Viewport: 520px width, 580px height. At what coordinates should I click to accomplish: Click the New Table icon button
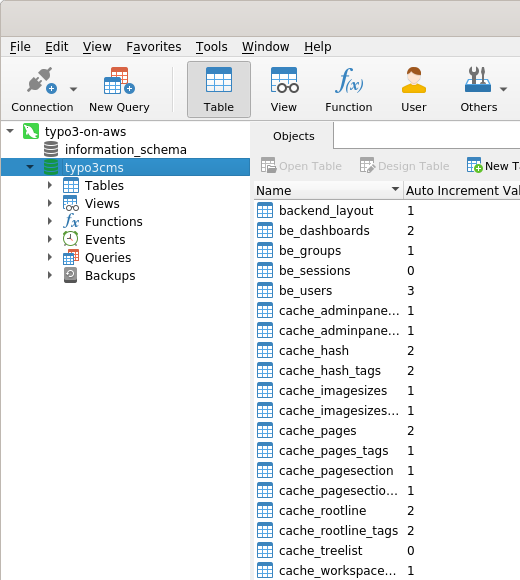pyautogui.click(x=474, y=165)
